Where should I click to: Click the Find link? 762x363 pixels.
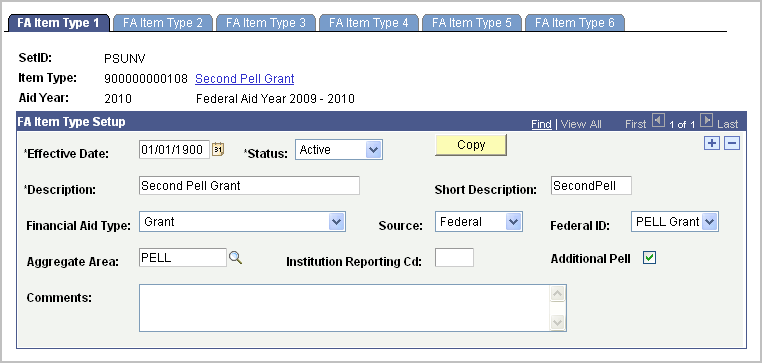pyautogui.click(x=541, y=124)
